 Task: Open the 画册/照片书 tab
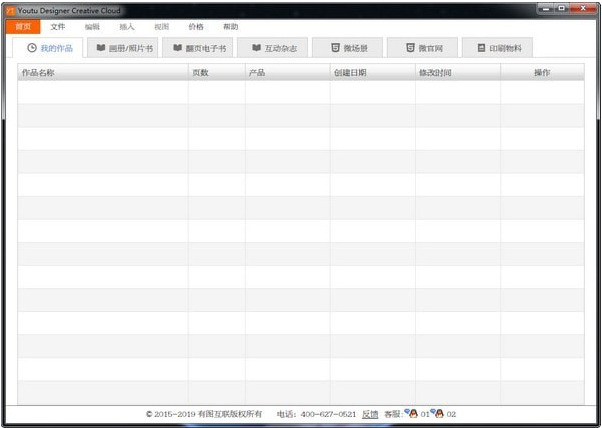[x=123, y=48]
